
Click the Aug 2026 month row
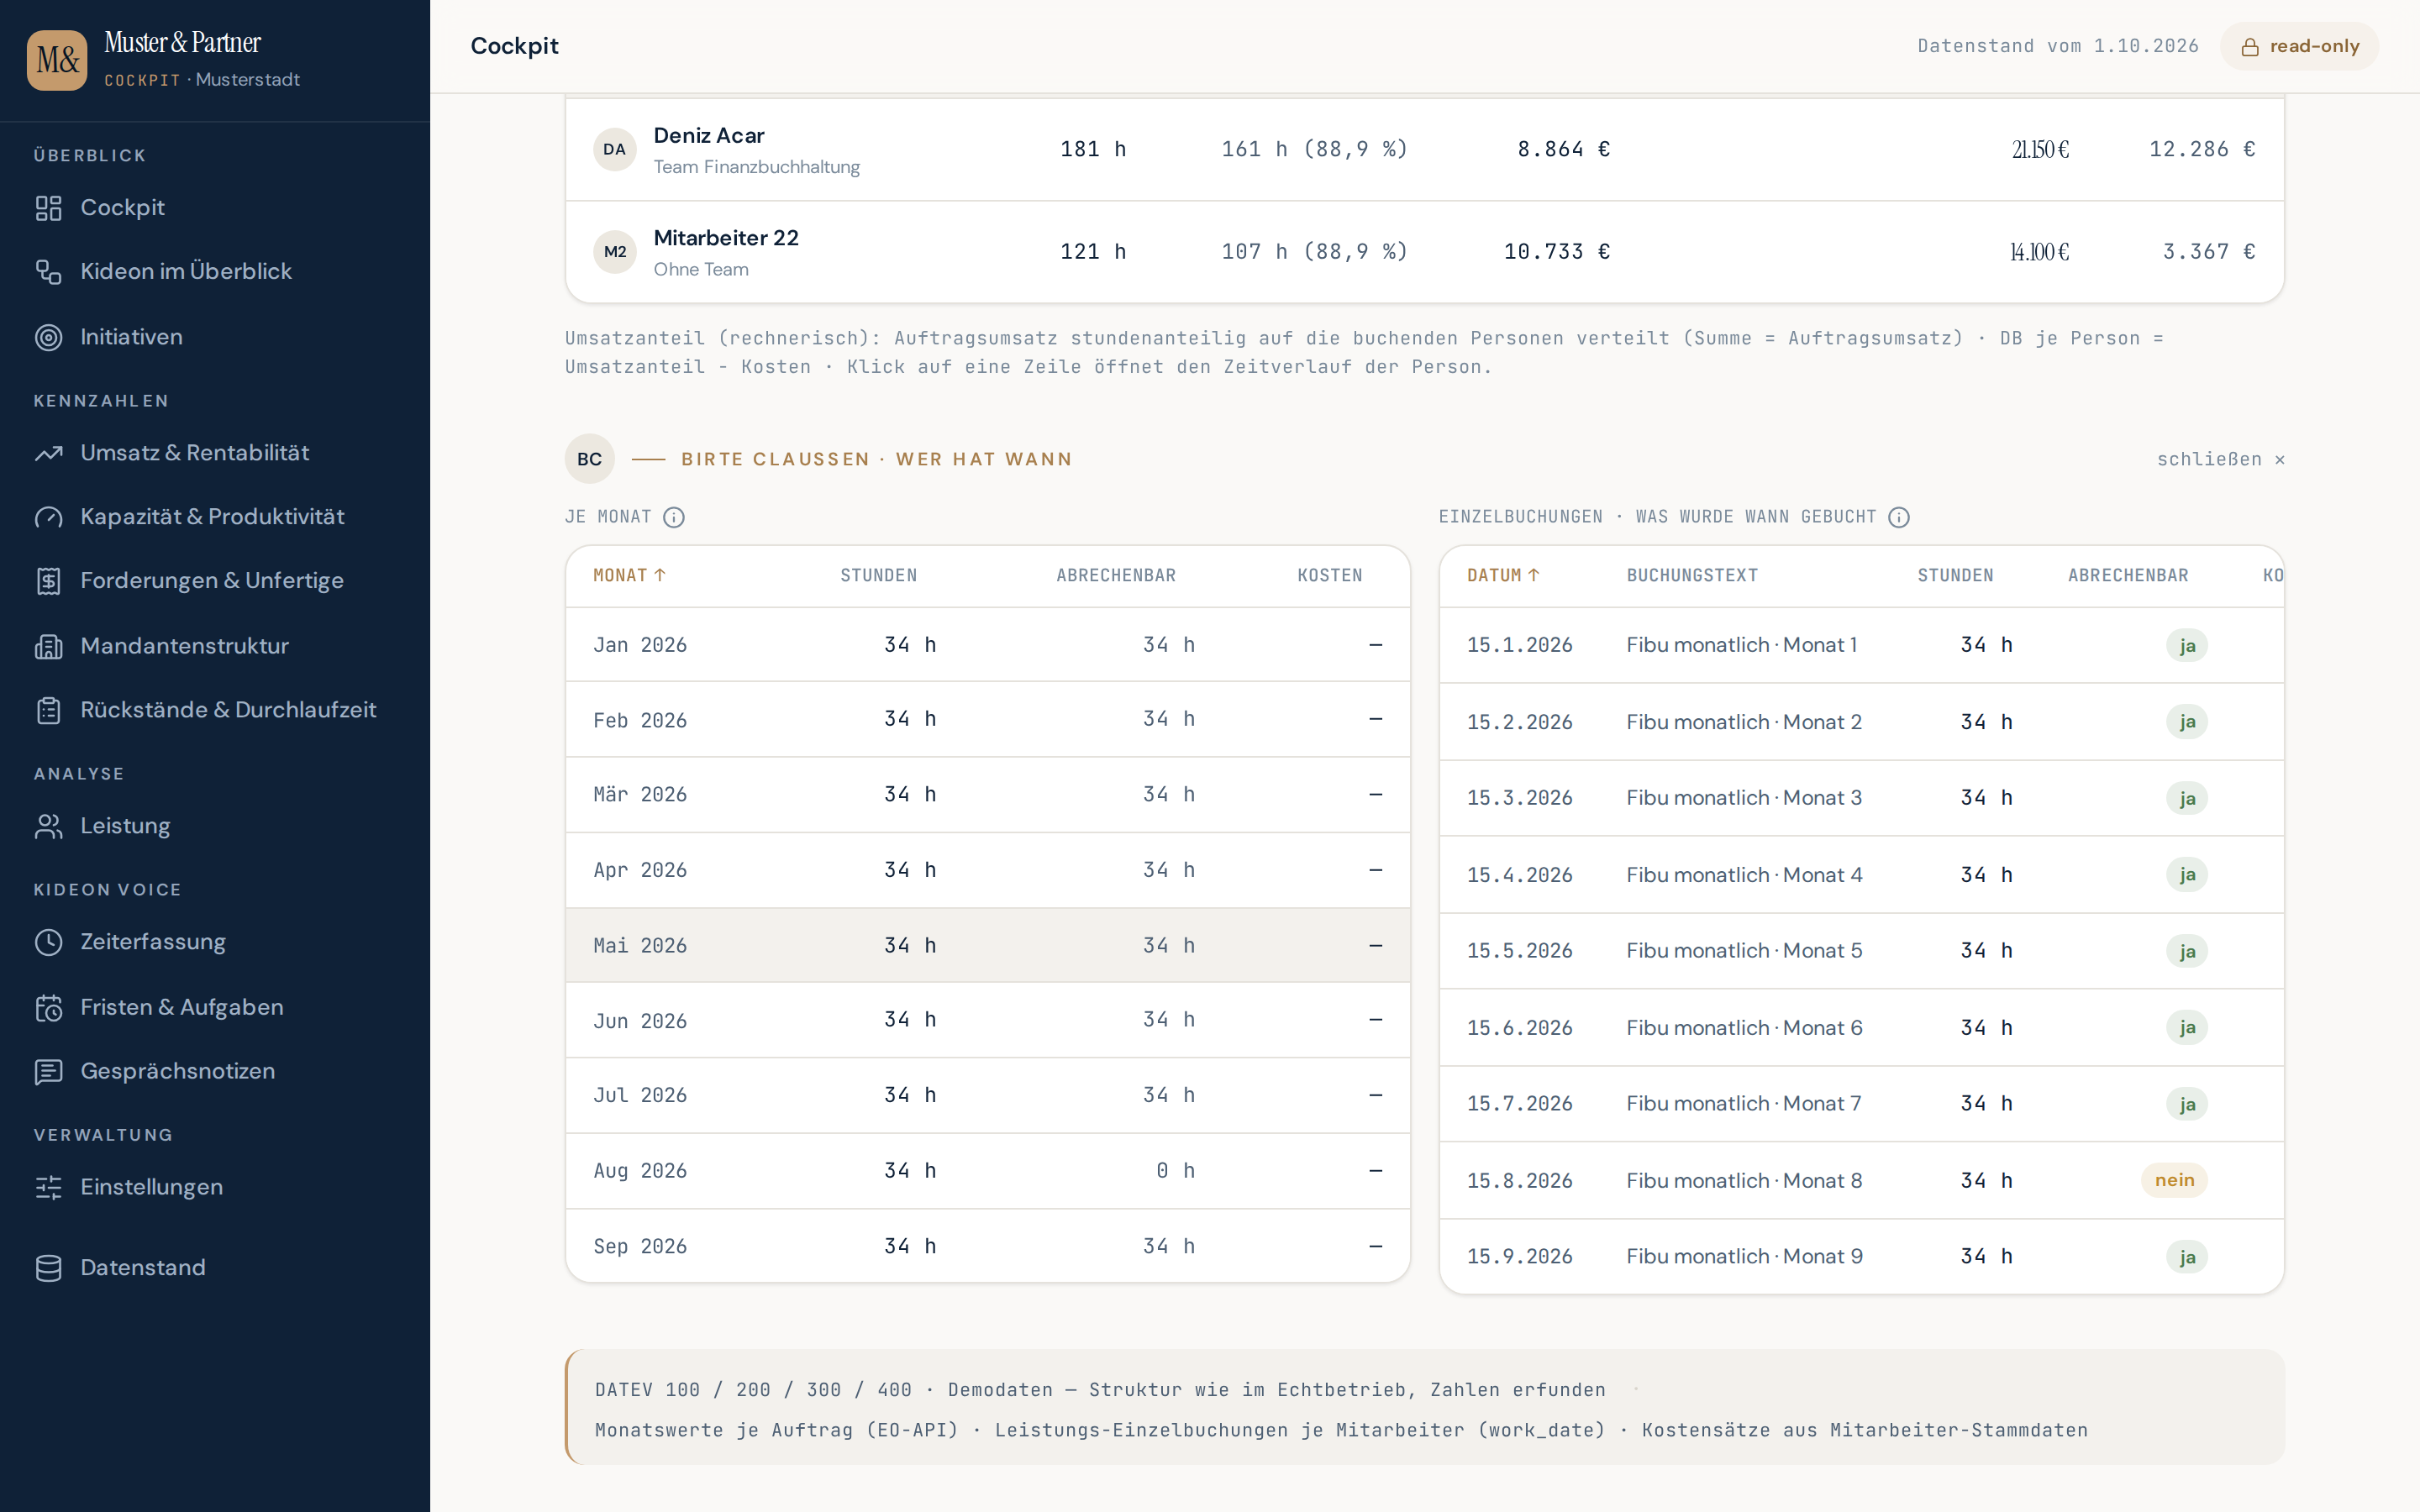pos(988,1171)
